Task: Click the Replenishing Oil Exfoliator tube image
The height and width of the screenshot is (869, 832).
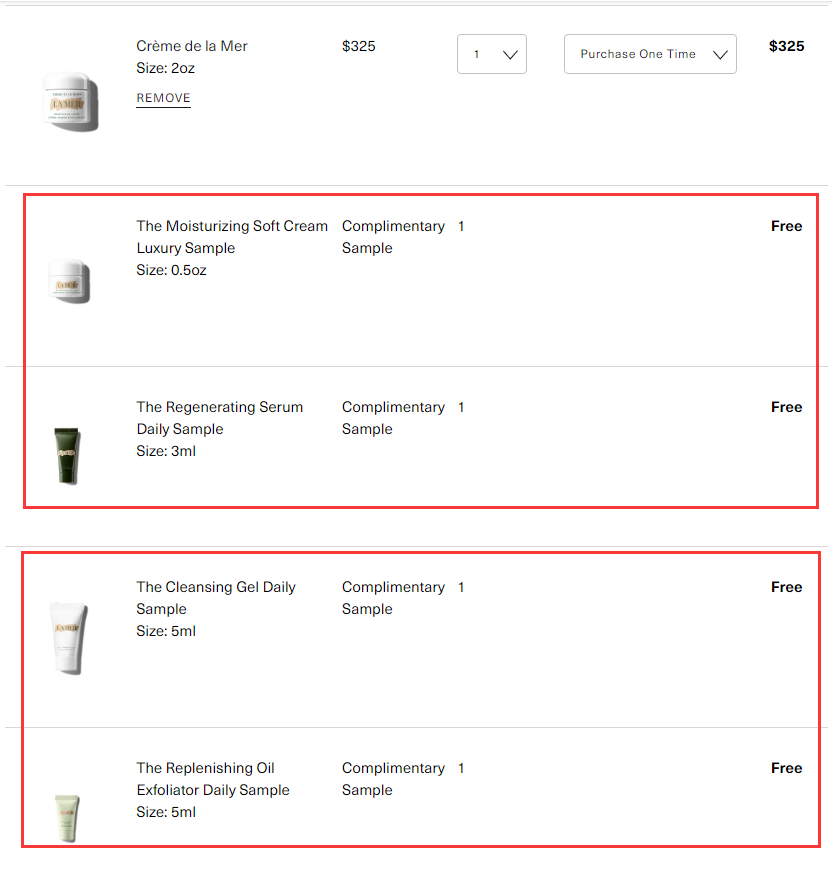Action: pos(67,818)
